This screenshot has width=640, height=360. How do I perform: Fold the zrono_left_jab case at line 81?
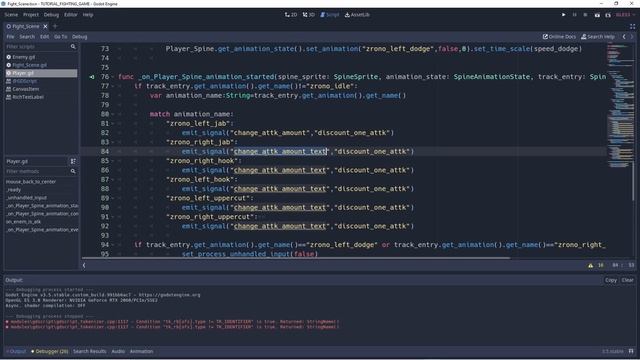coord(113,124)
